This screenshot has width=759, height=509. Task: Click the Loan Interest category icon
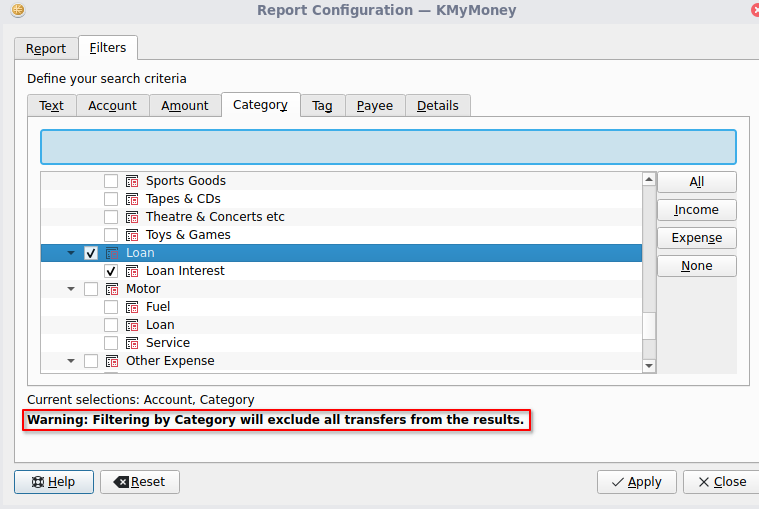click(x=132, y=271)
